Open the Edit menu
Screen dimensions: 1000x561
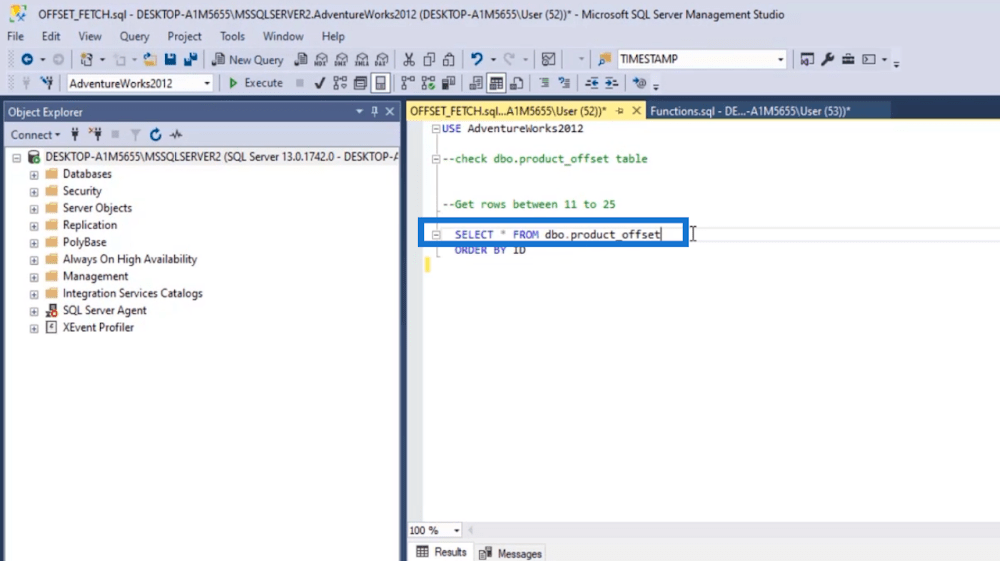51,36
